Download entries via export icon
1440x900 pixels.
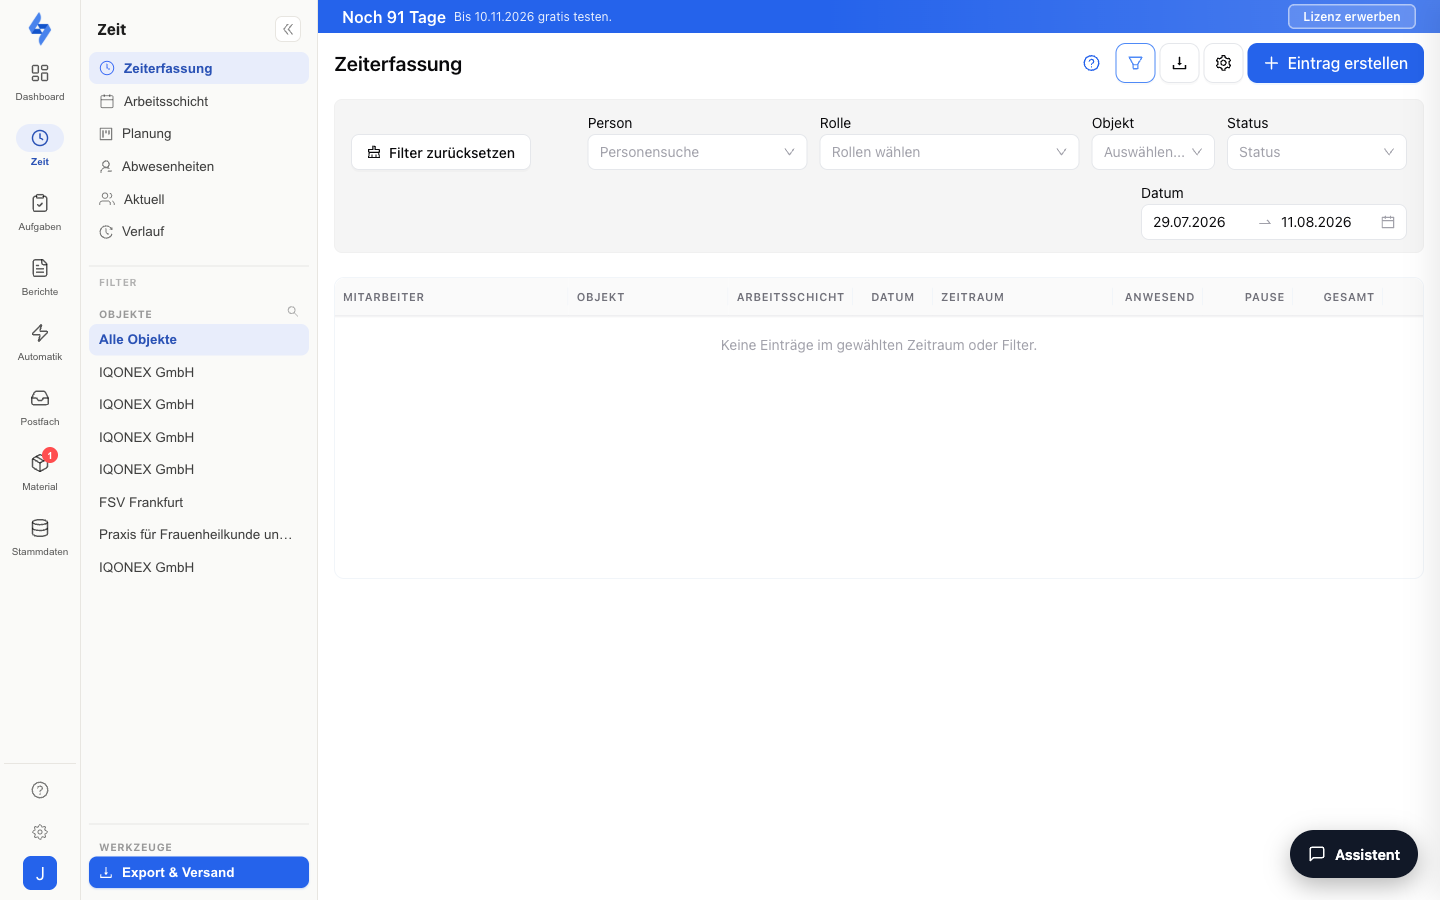click(x=1180, y=63)
